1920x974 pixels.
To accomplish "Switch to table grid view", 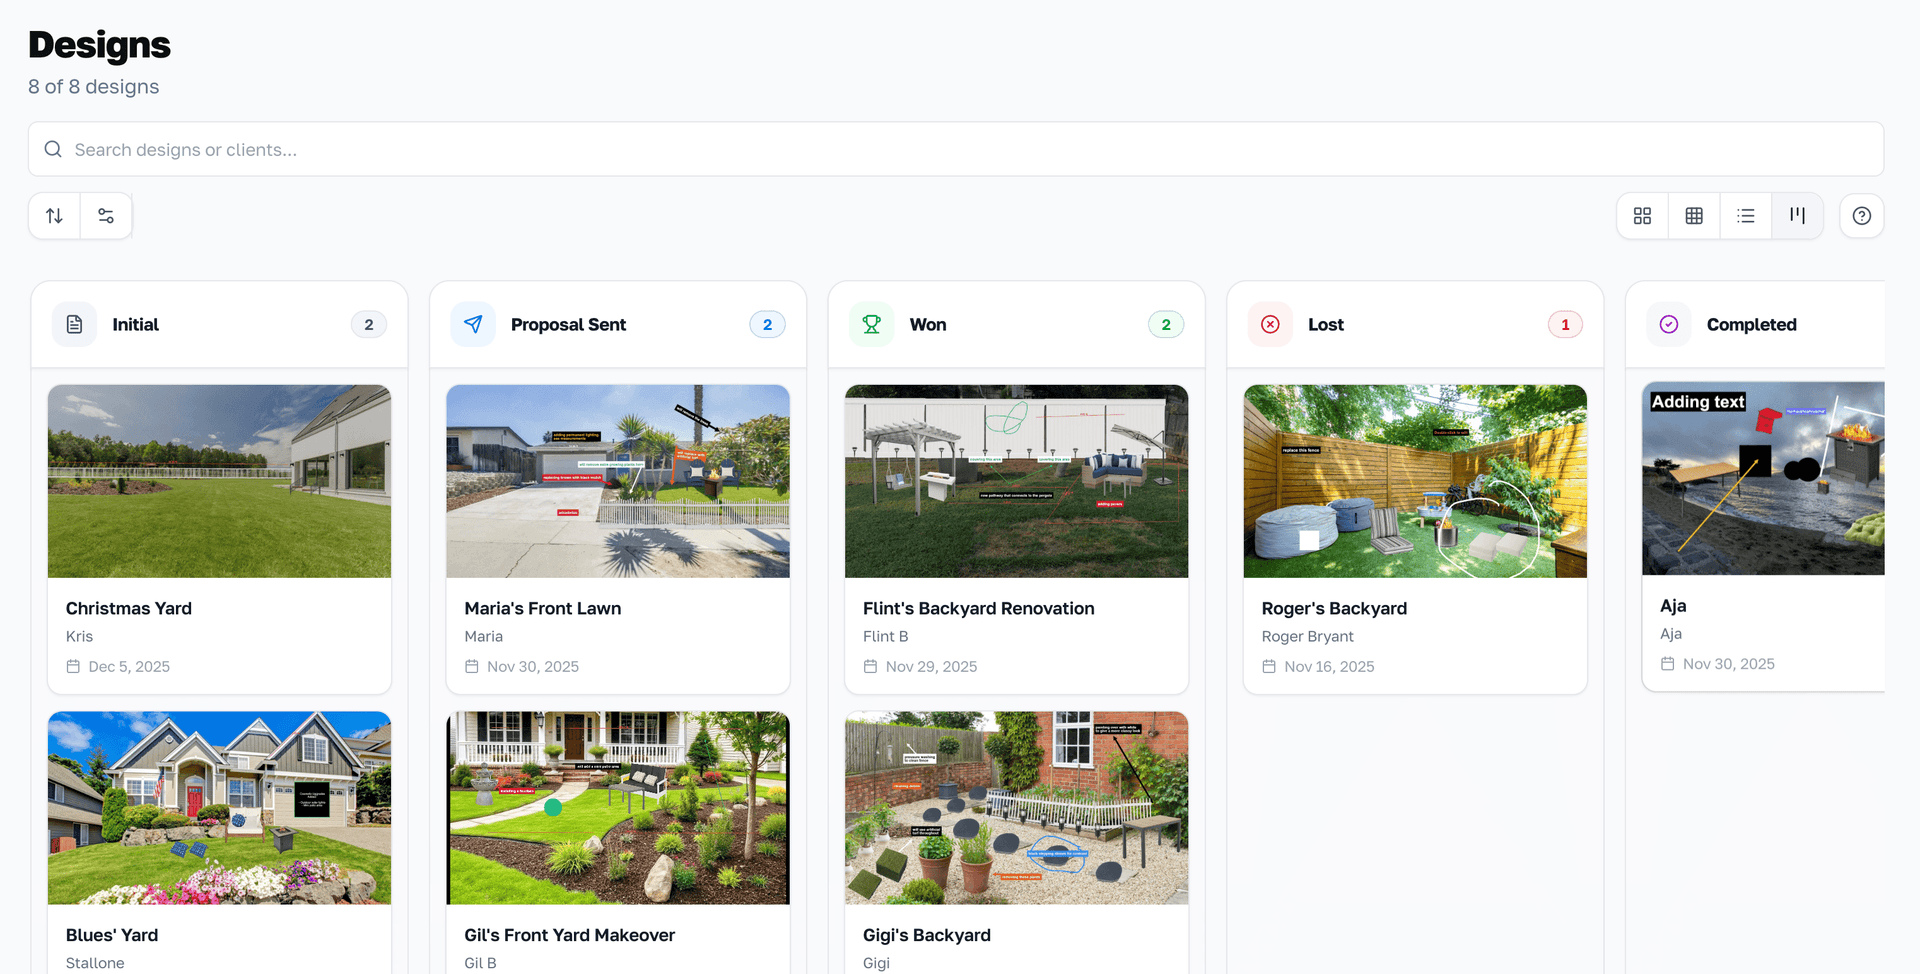I will click(1694, 216).
